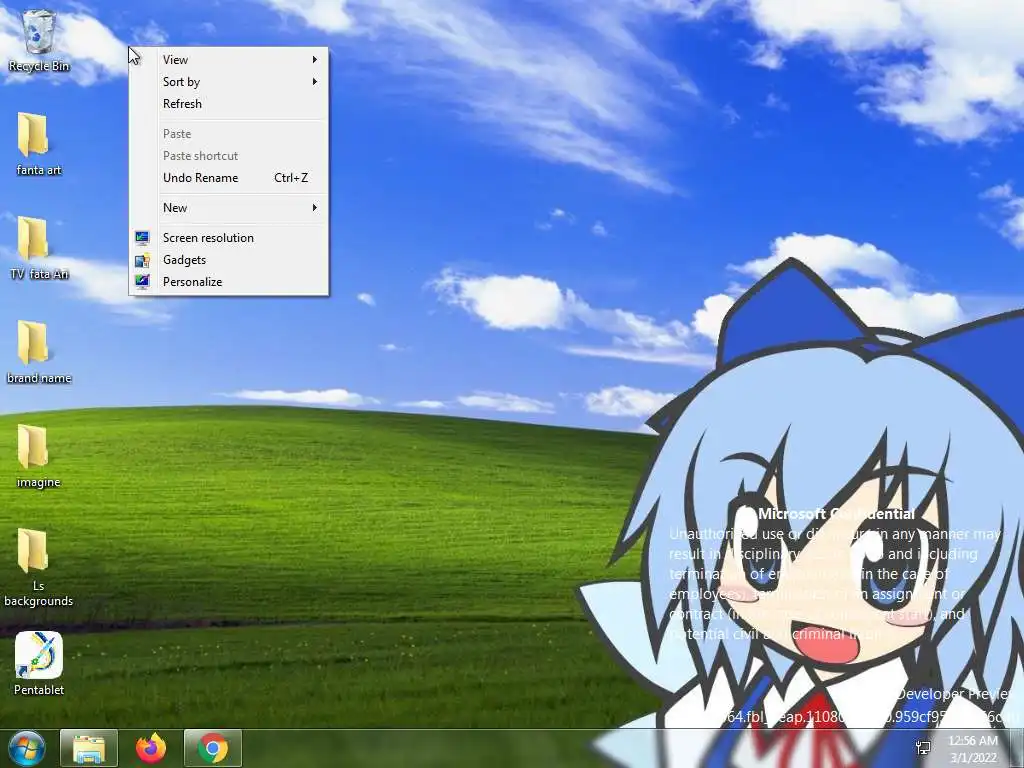
Task: Choose Undo Rename in the context menu
Action: point(229,178)
